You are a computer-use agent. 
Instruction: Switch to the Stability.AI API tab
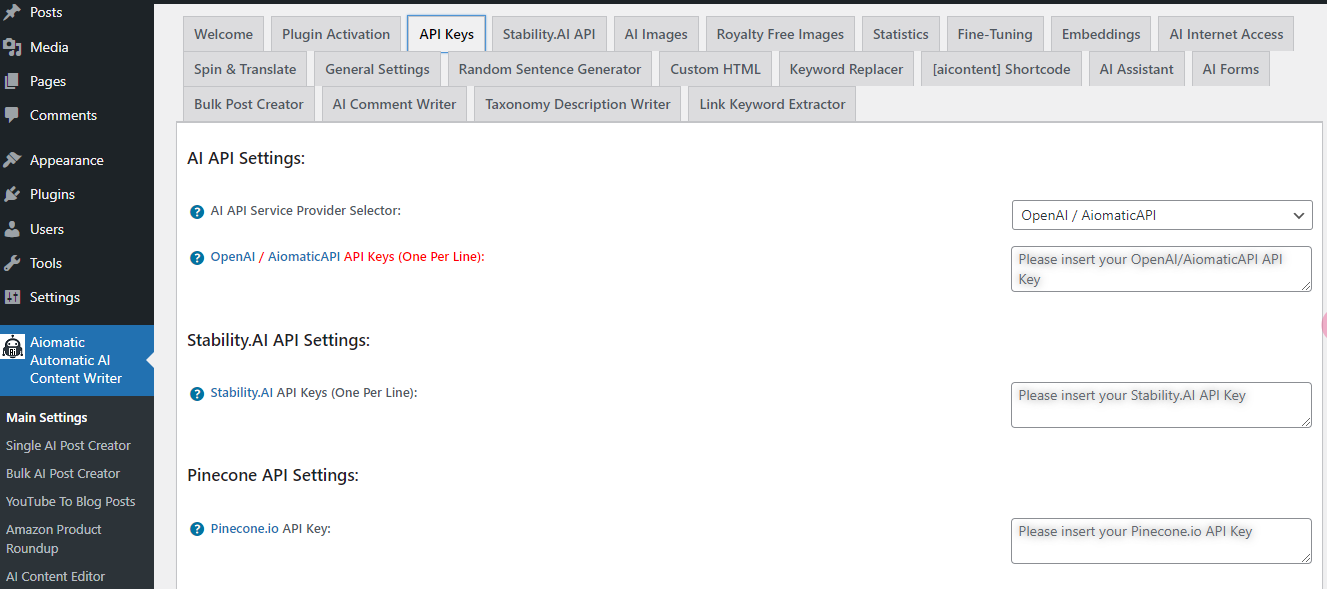[549, 33]
